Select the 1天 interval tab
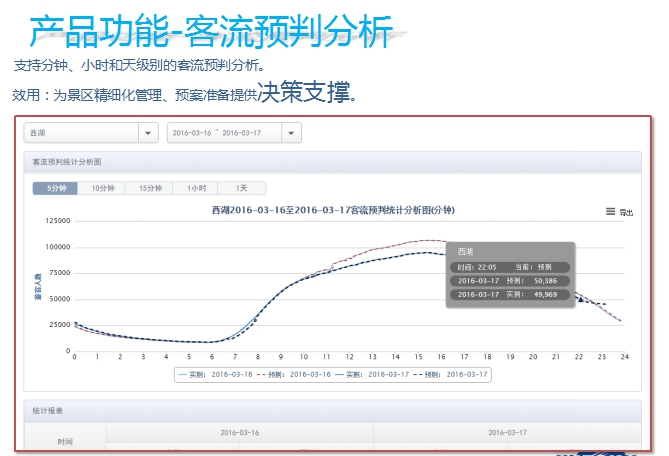The height and width of the screenshot is (456, 669). point(242,188)
